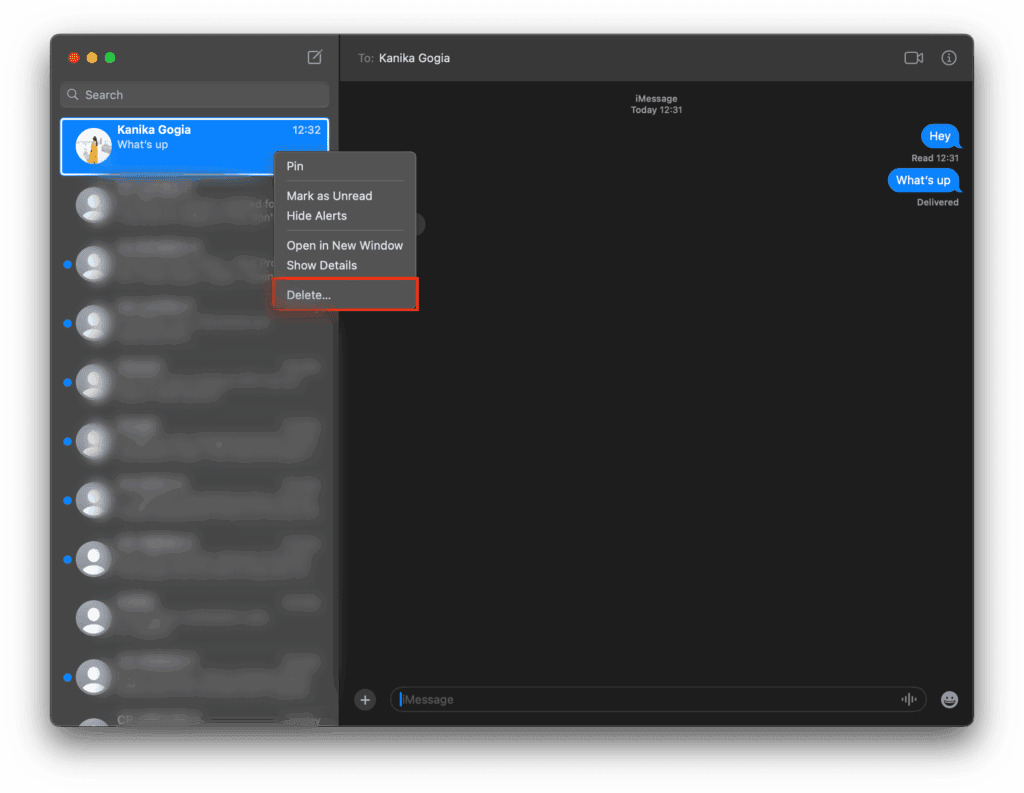This screenshot has height=793, width=1024.
Task: Click an unread blue dot indicator
Action: 67,264
